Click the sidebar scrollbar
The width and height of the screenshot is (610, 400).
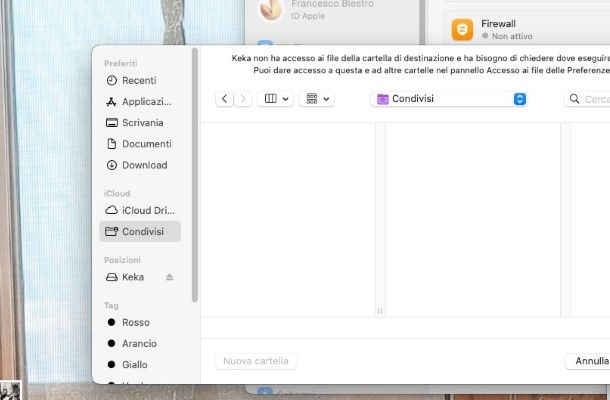pyautogui.click(x=195, y=174)
